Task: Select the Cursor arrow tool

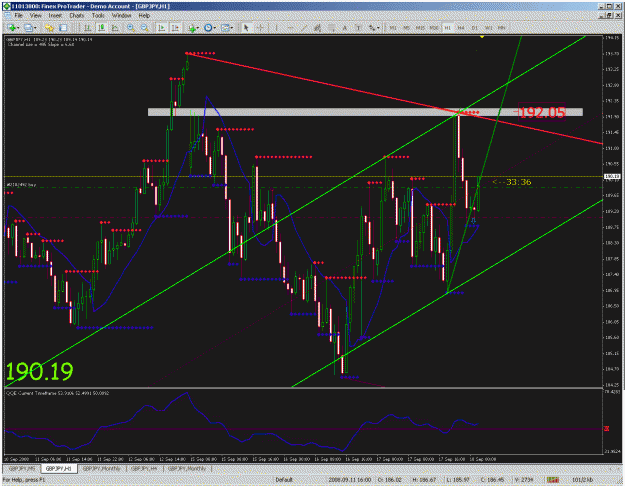Action: pyautogui.click(x=246, y=28)
